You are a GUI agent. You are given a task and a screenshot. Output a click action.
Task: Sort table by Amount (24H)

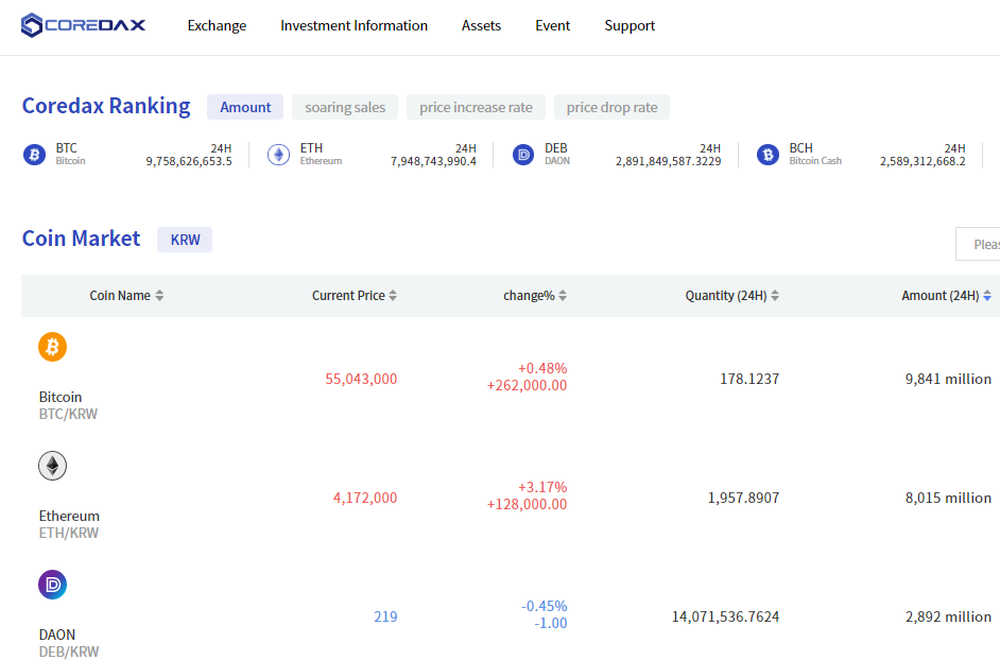pyautogui.click(x=946, y=296)
